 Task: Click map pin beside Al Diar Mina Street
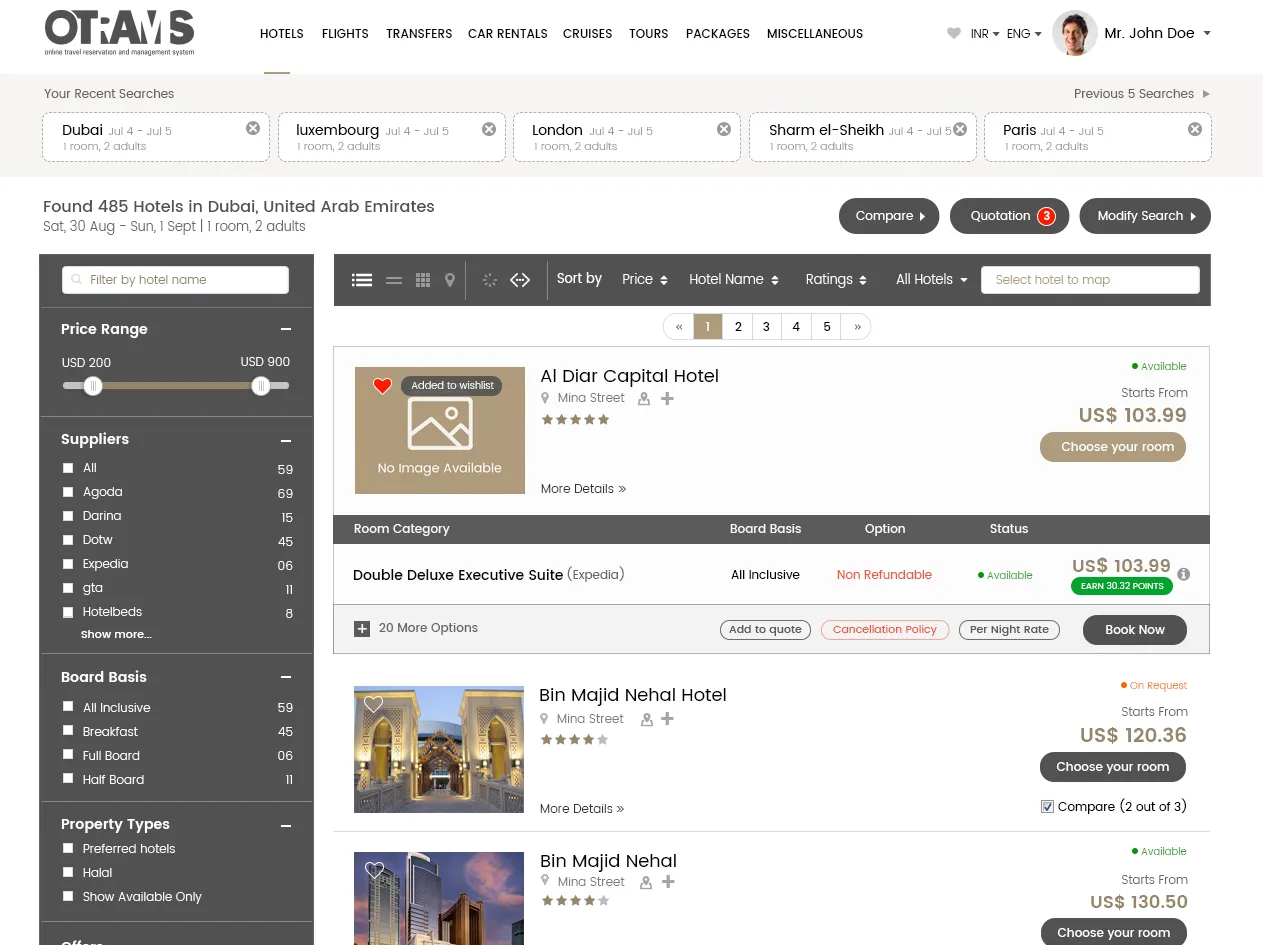tap(545, 398)
